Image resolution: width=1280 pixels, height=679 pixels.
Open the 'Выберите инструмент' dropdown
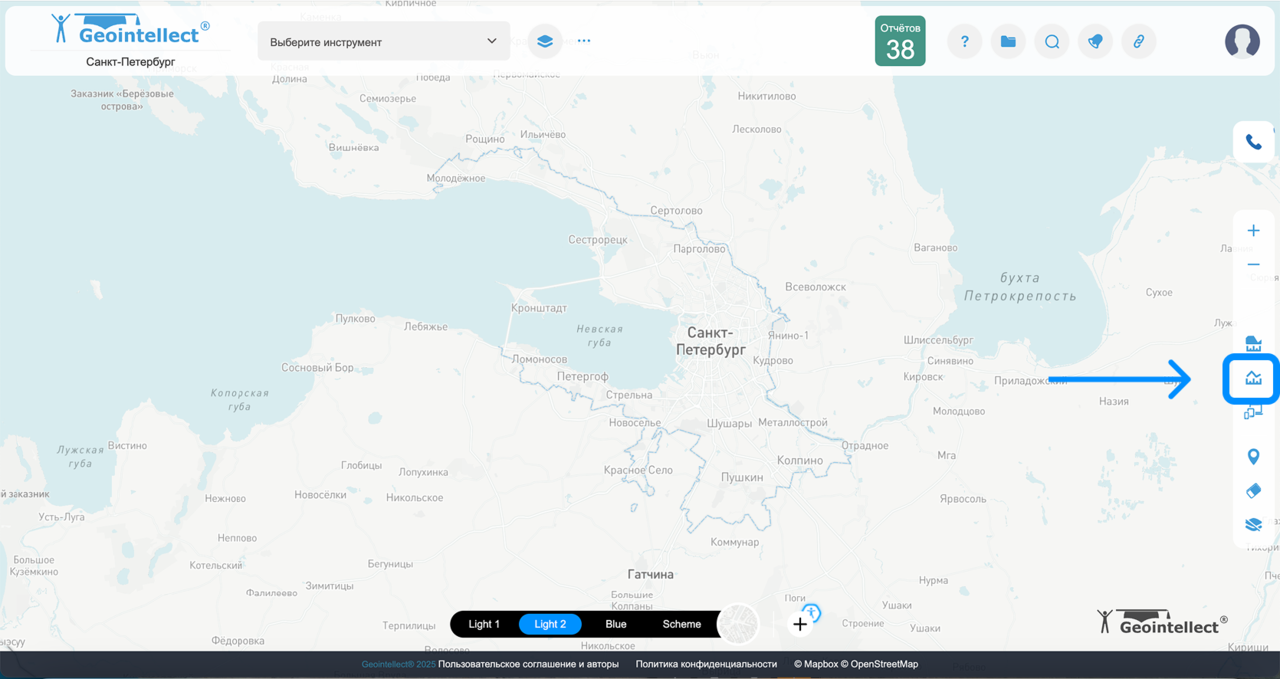[383, 42]
